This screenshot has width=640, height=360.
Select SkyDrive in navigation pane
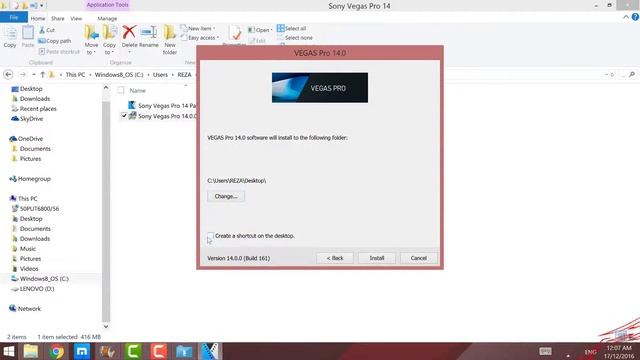click(x=27, y=119)
